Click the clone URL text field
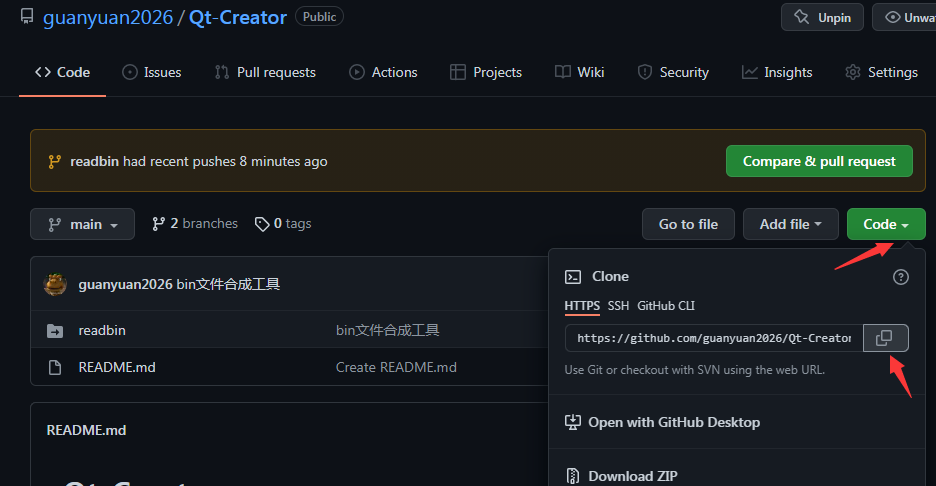This screenshot has width=936, height=486. coord(714,338)
